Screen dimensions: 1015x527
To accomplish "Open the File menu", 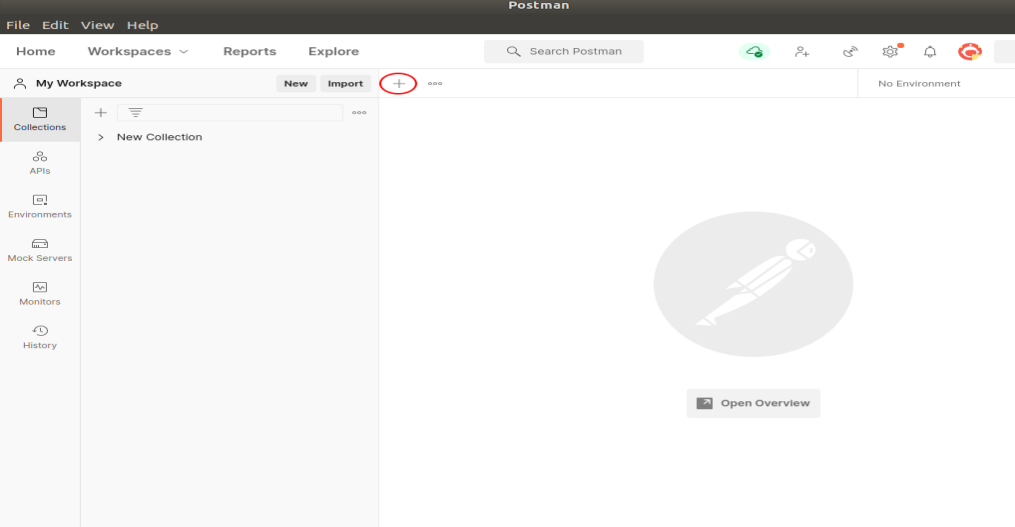I will coord(18,25).
